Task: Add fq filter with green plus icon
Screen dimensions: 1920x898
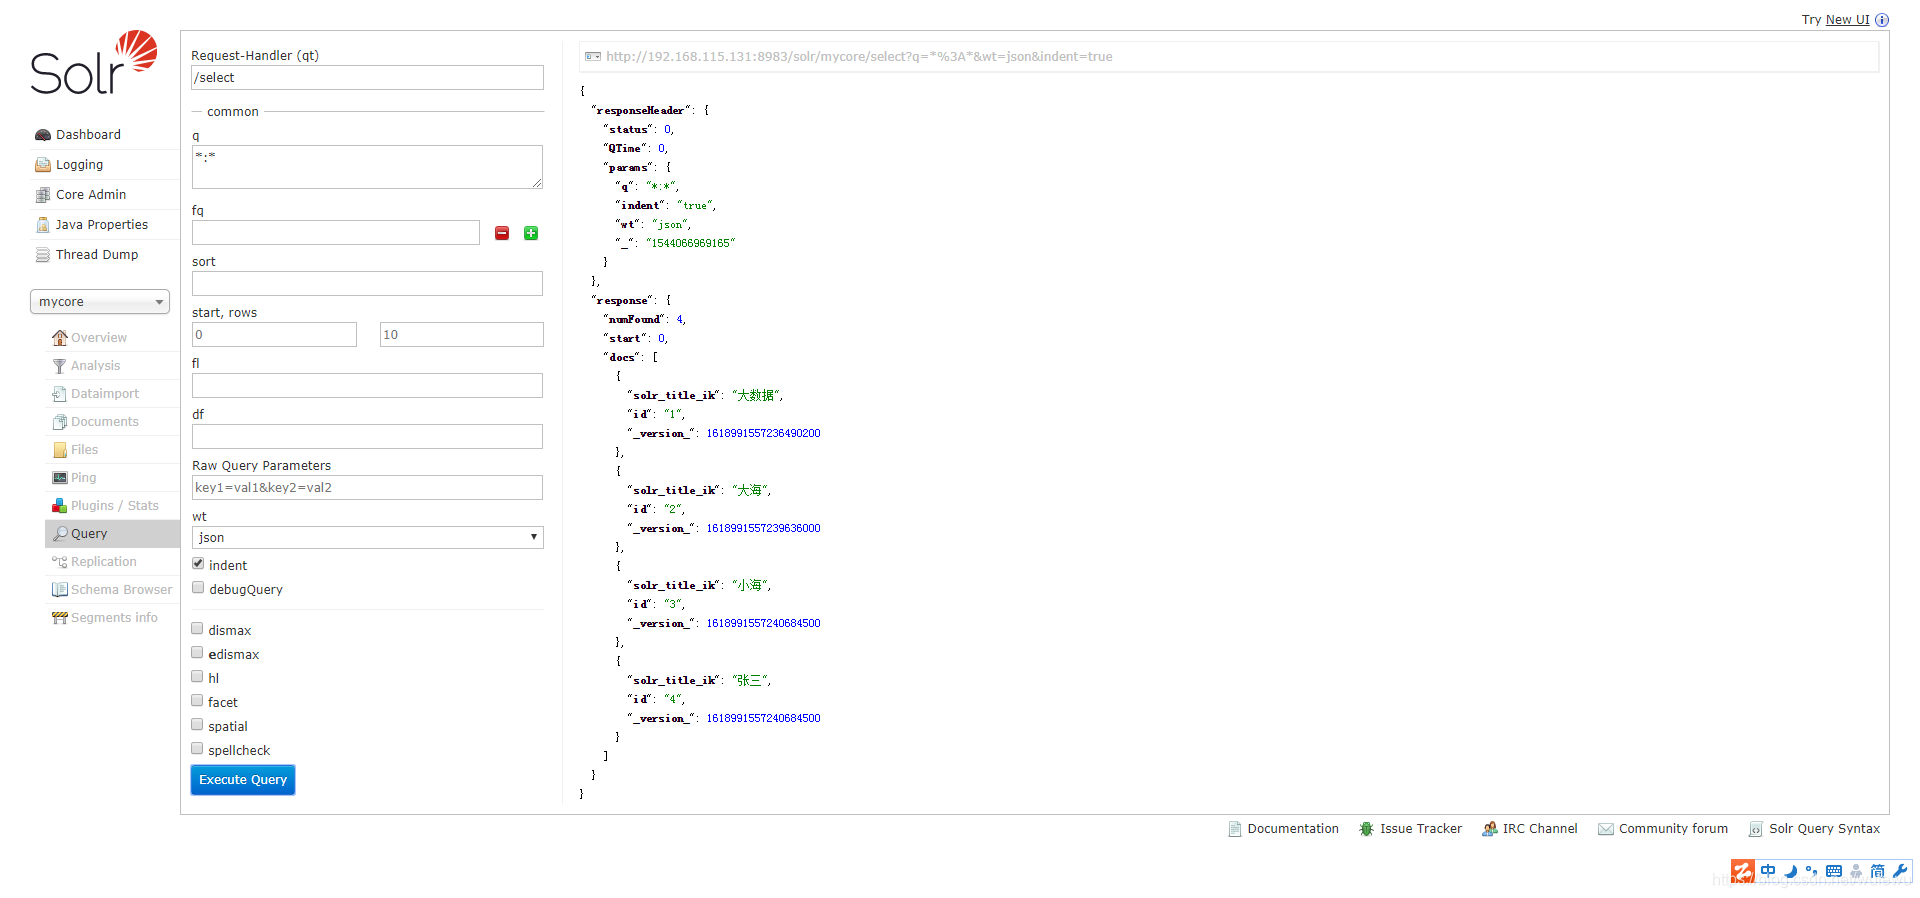Action: point(531,233)
